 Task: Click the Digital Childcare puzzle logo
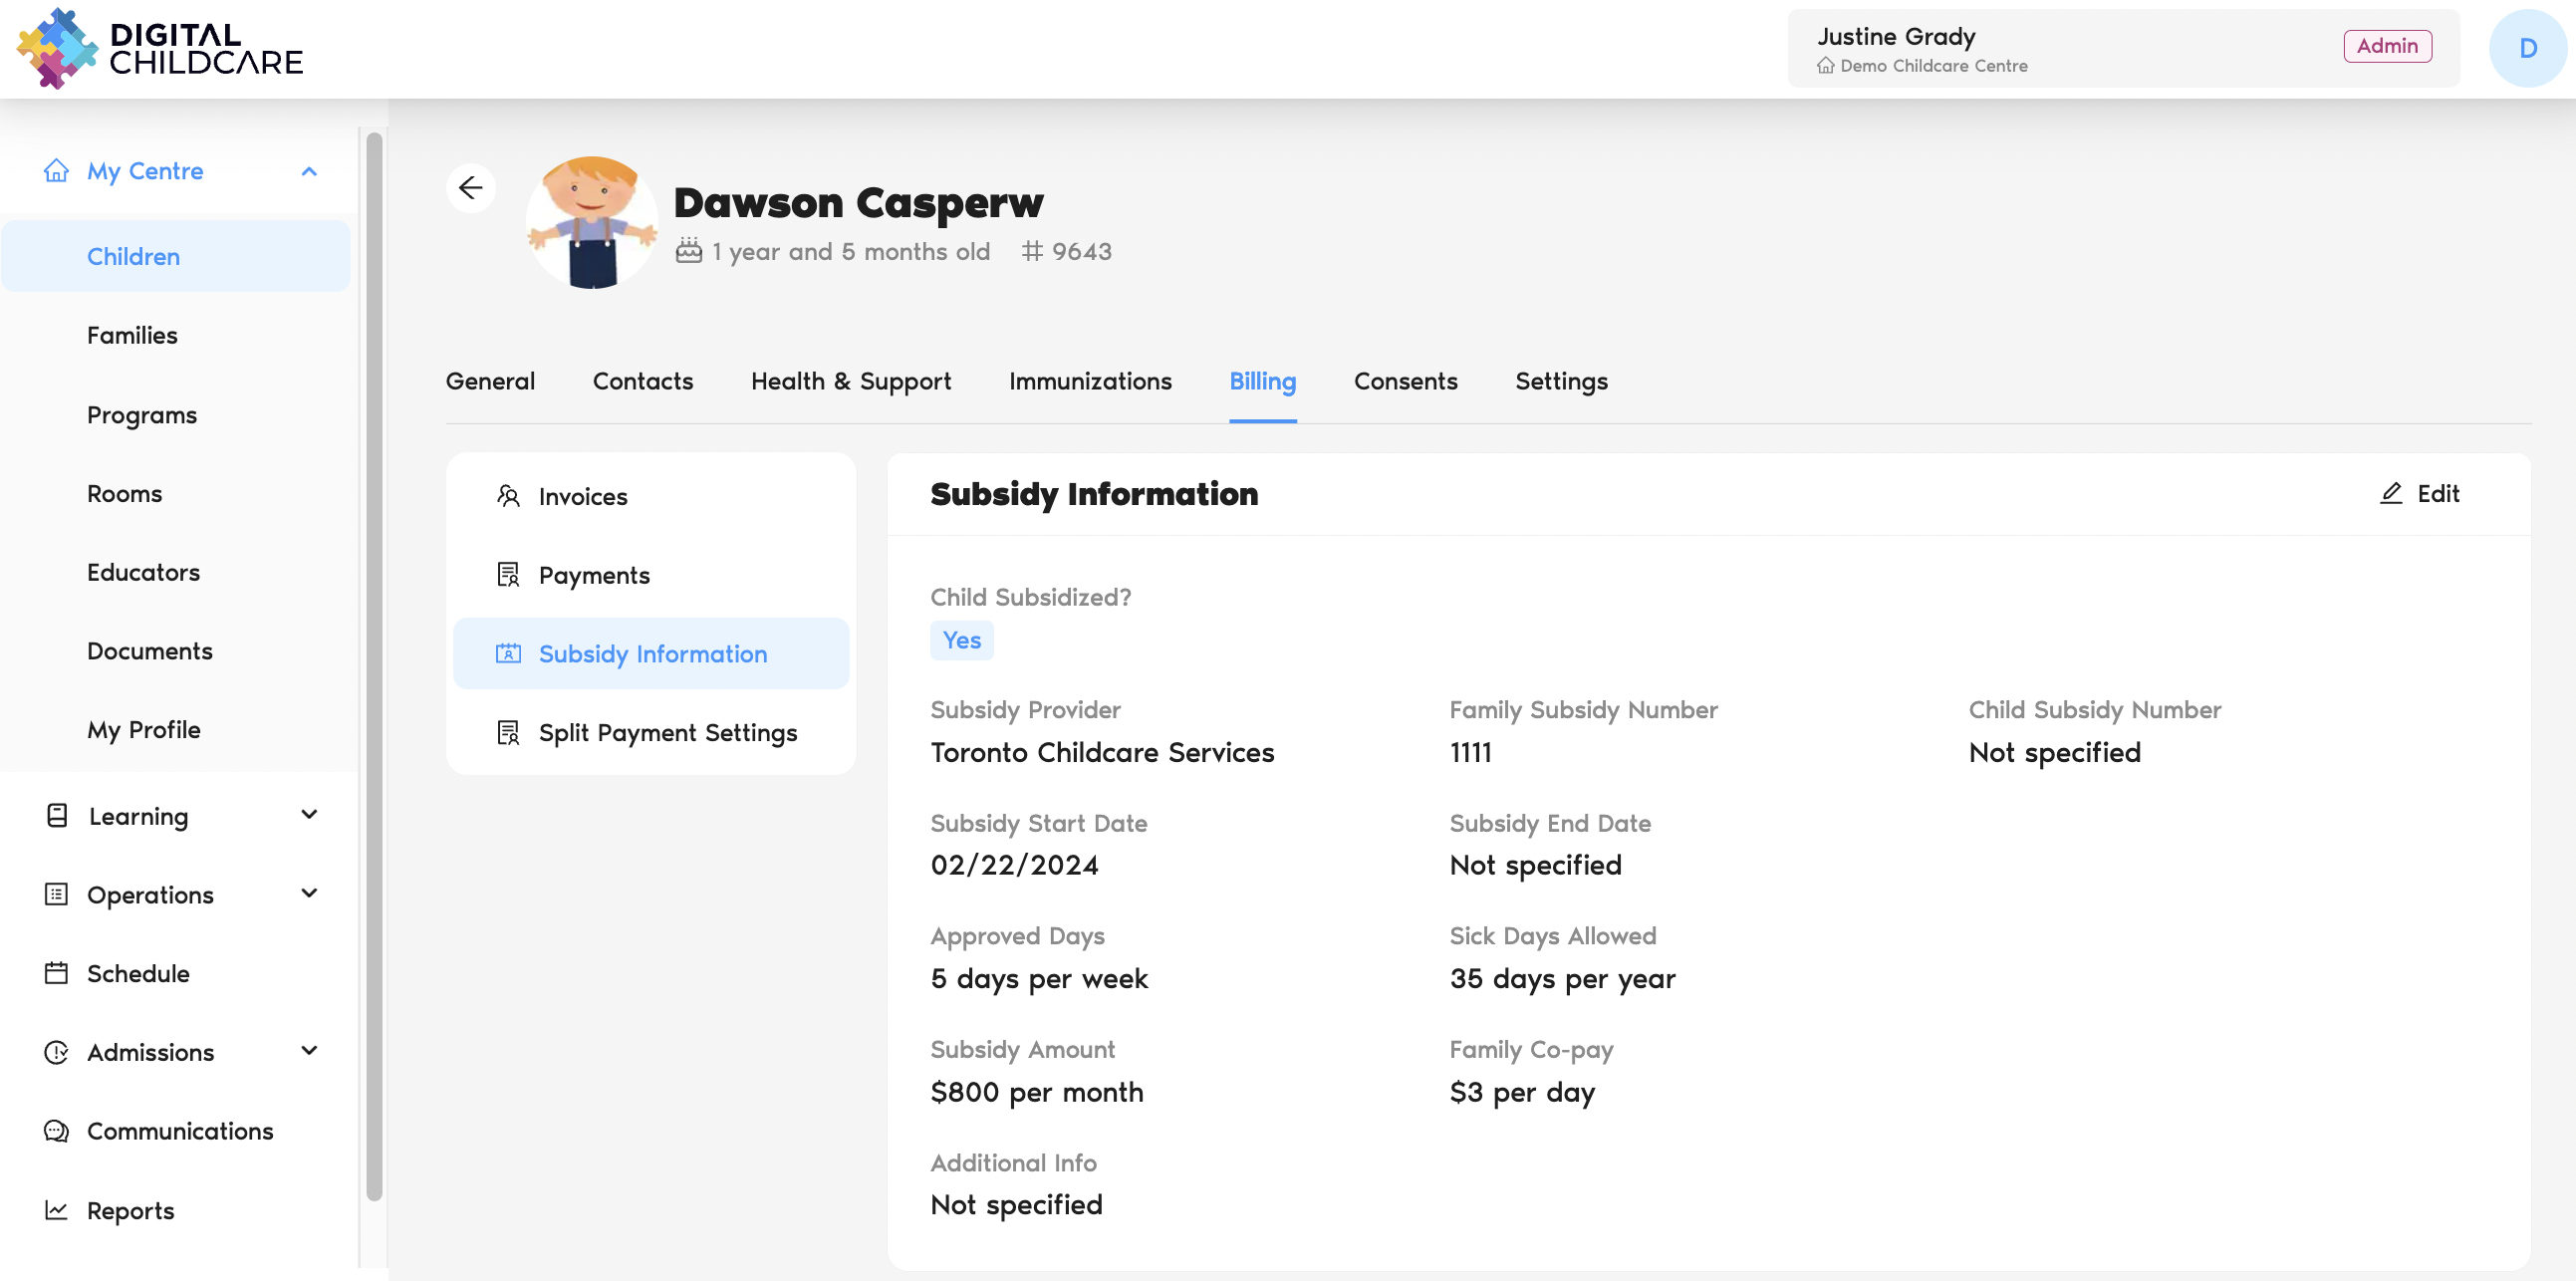coord(56,48)
